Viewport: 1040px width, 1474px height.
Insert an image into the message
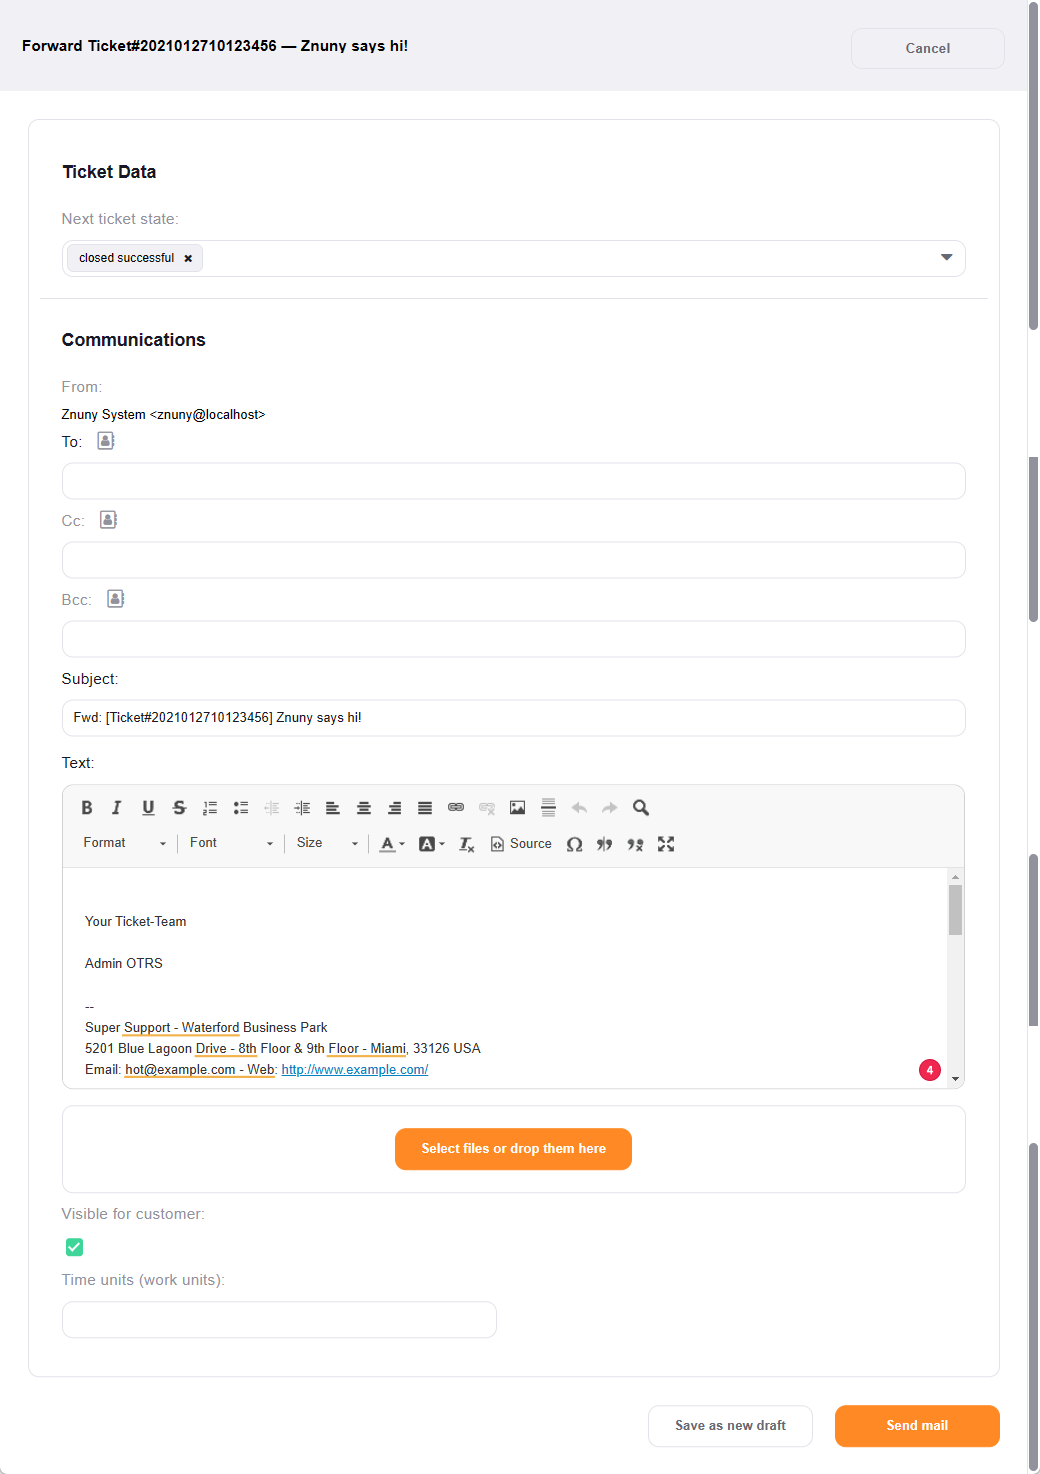(517, 808)
